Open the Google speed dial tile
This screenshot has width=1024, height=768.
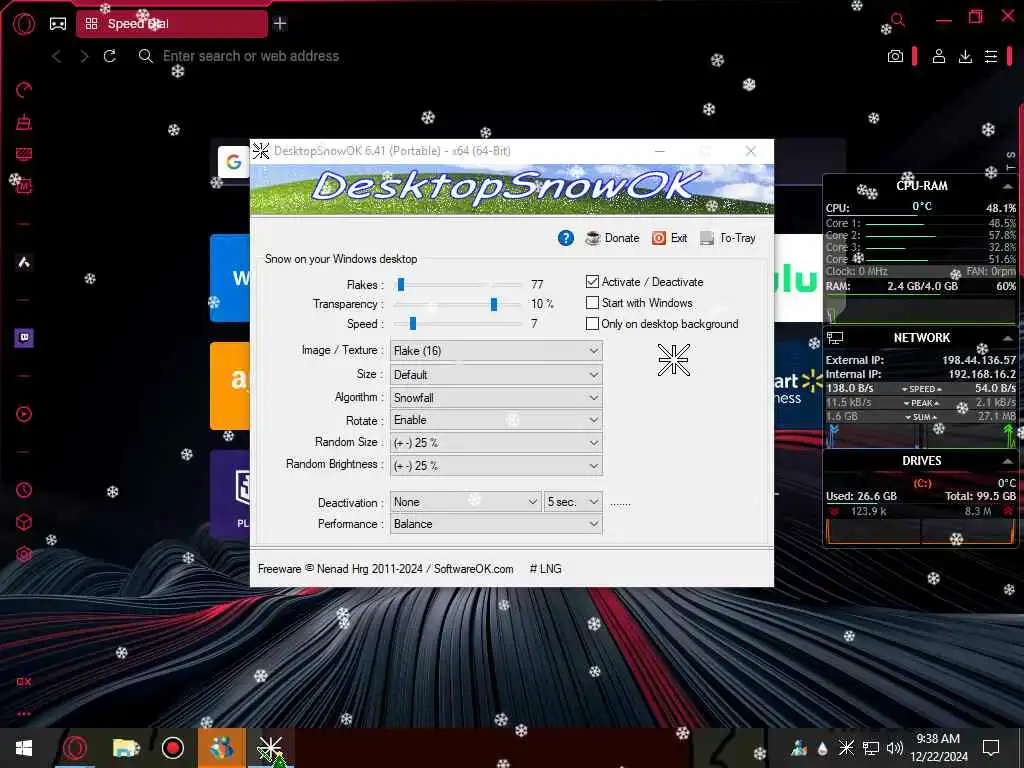point(234,161)
